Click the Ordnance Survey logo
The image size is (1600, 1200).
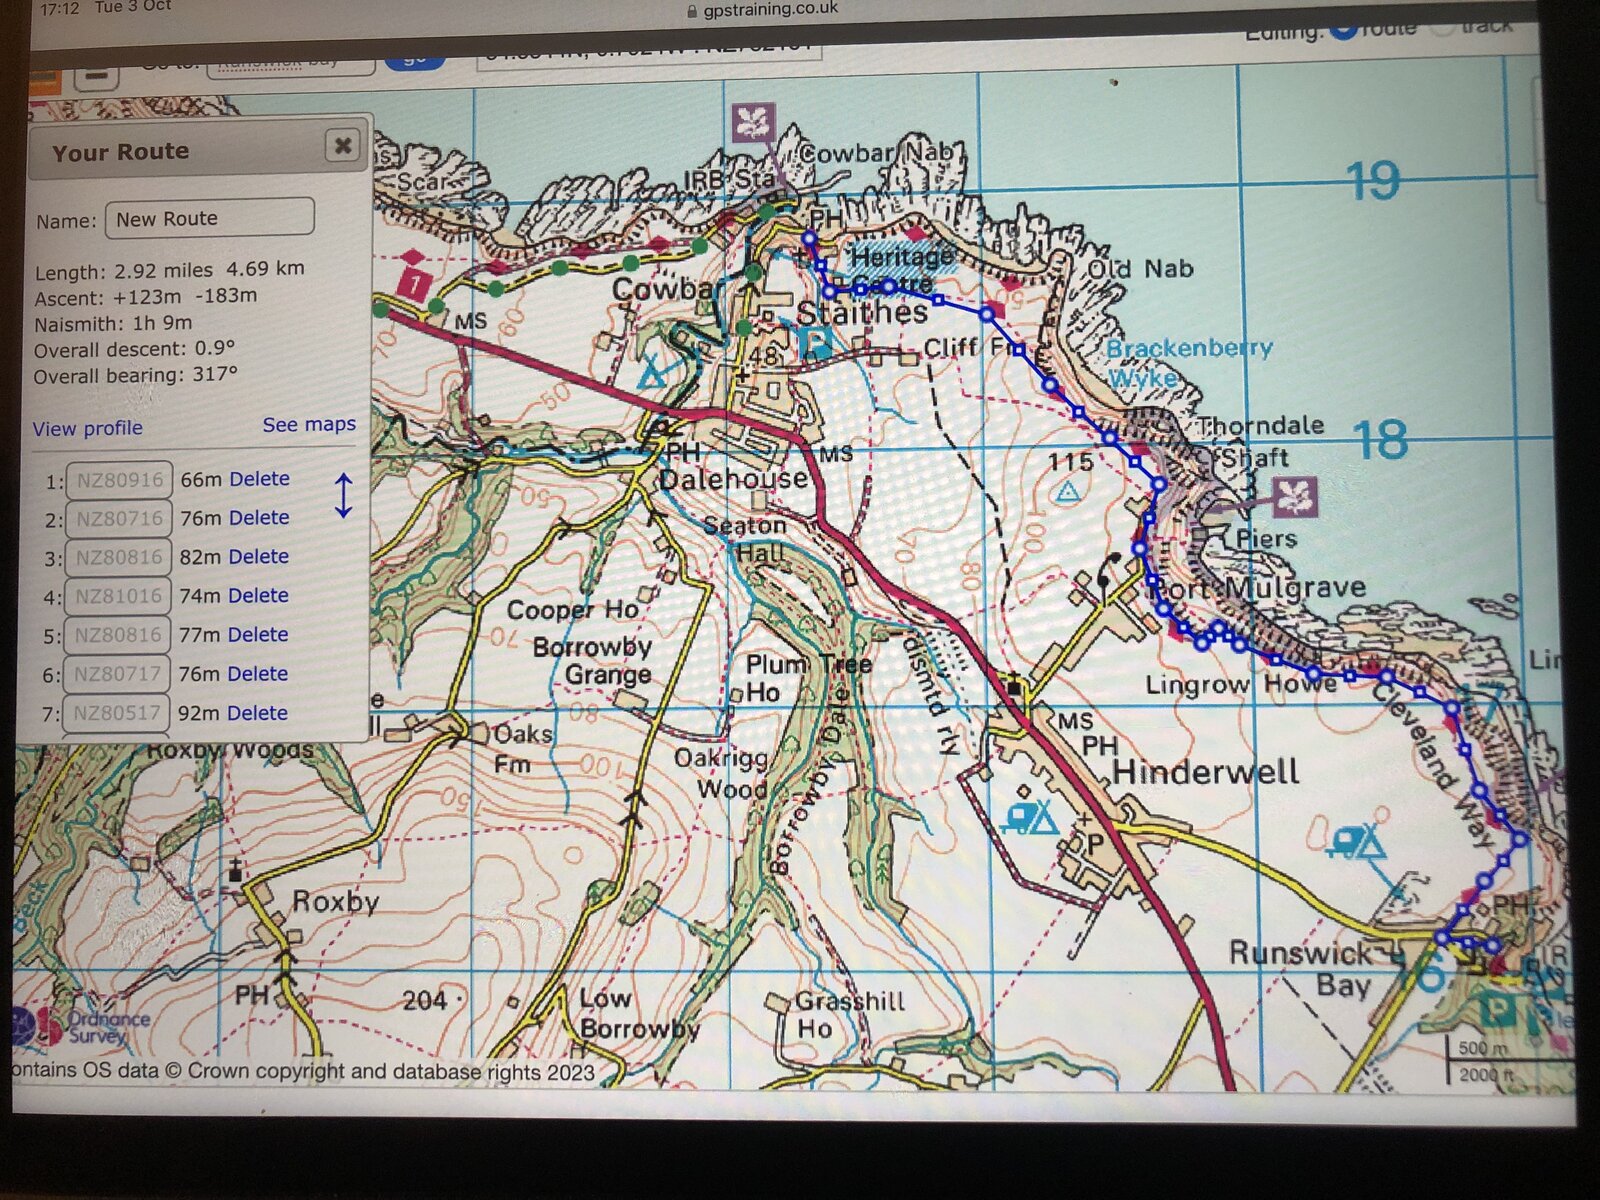point(82,1026)
